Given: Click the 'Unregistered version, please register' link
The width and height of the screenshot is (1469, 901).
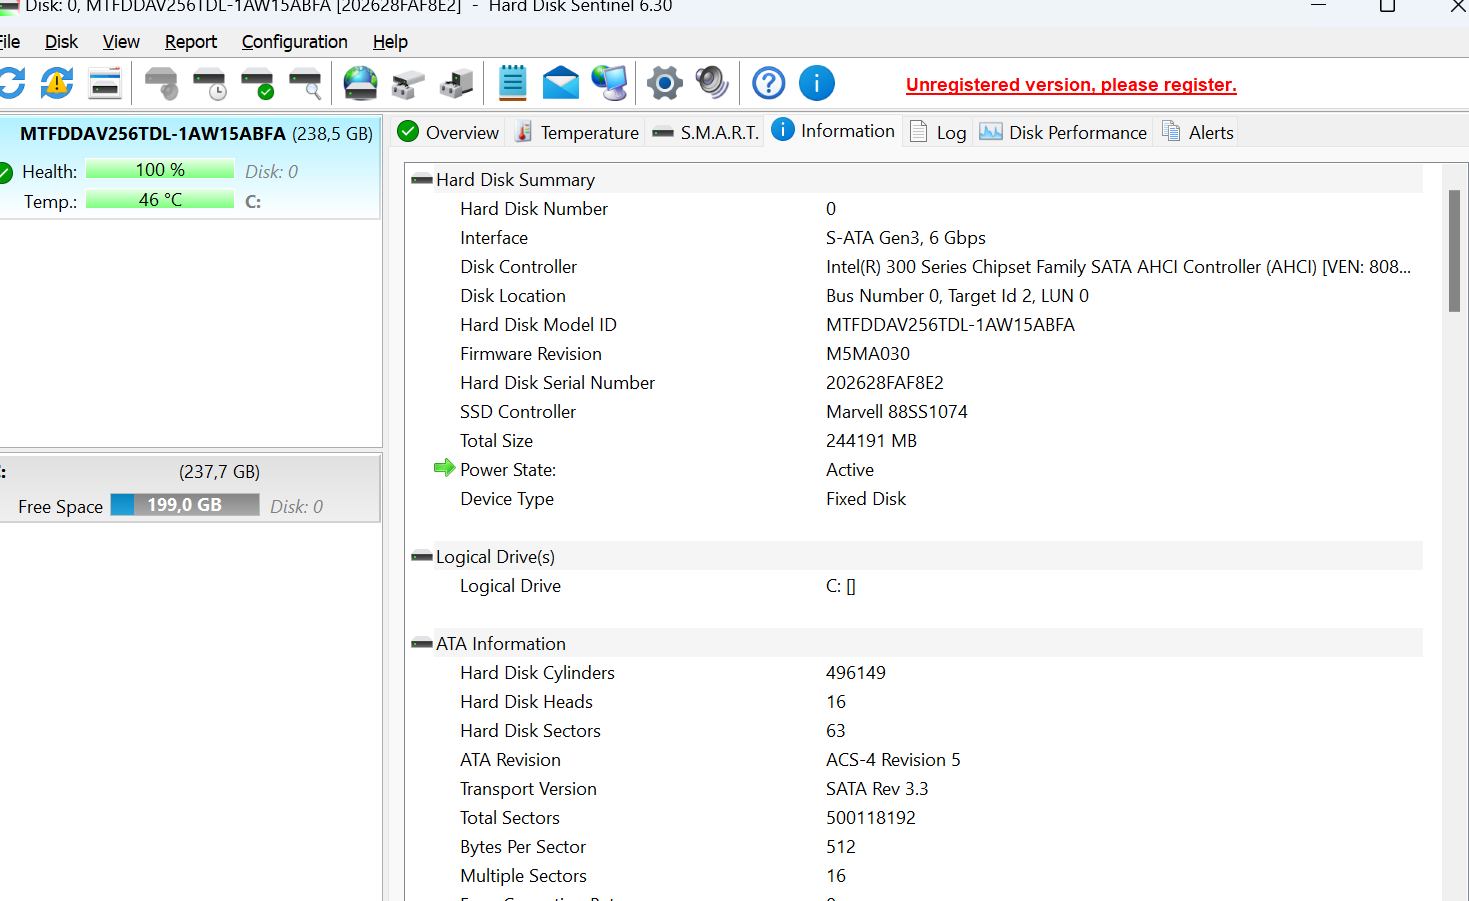Looking at the screenshot, I should [x=1071, y=85].
